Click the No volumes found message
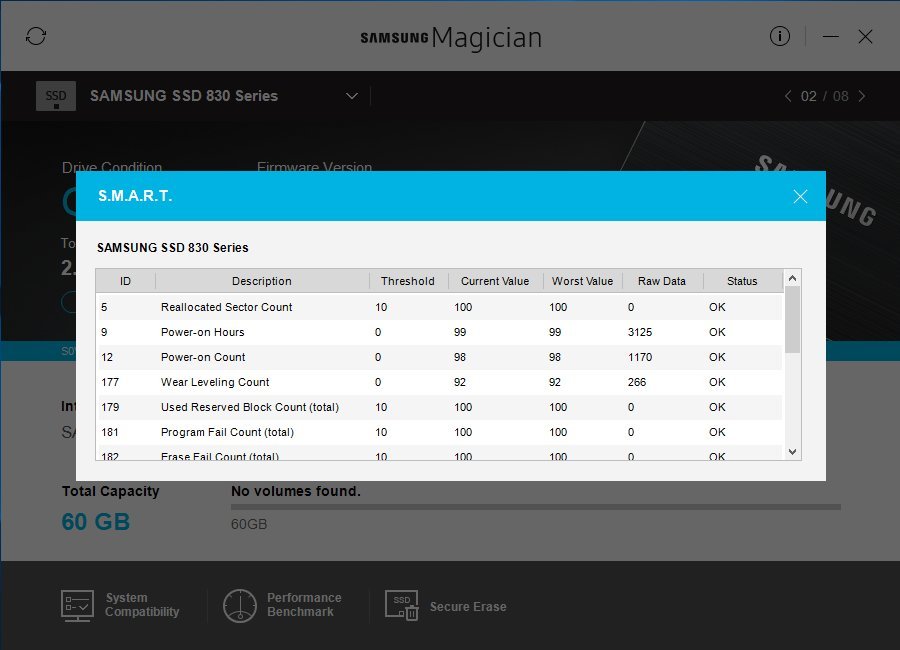Viewport: 900px width, 650px height. point(296,491)
